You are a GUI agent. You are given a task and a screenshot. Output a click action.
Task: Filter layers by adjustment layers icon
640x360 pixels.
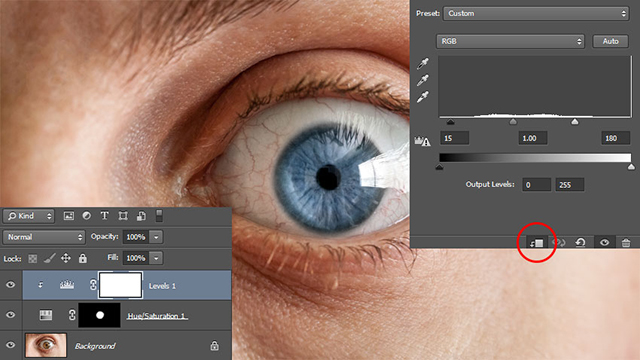coord(87,216)
